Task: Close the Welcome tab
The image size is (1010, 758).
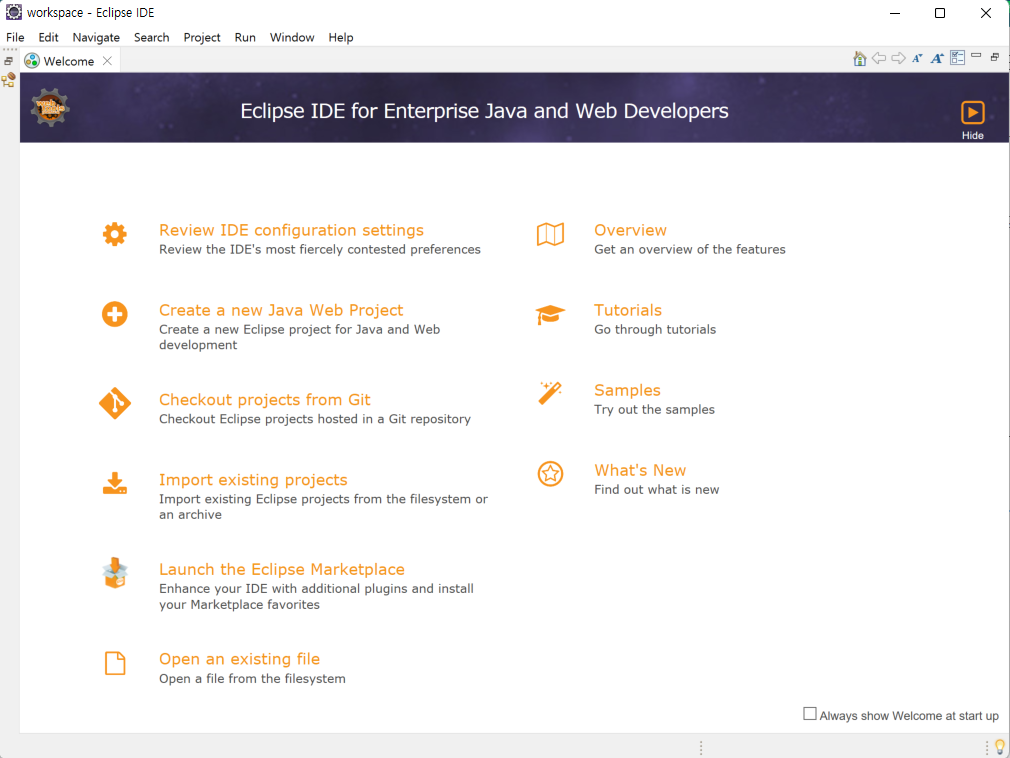Action: (108, 61)
